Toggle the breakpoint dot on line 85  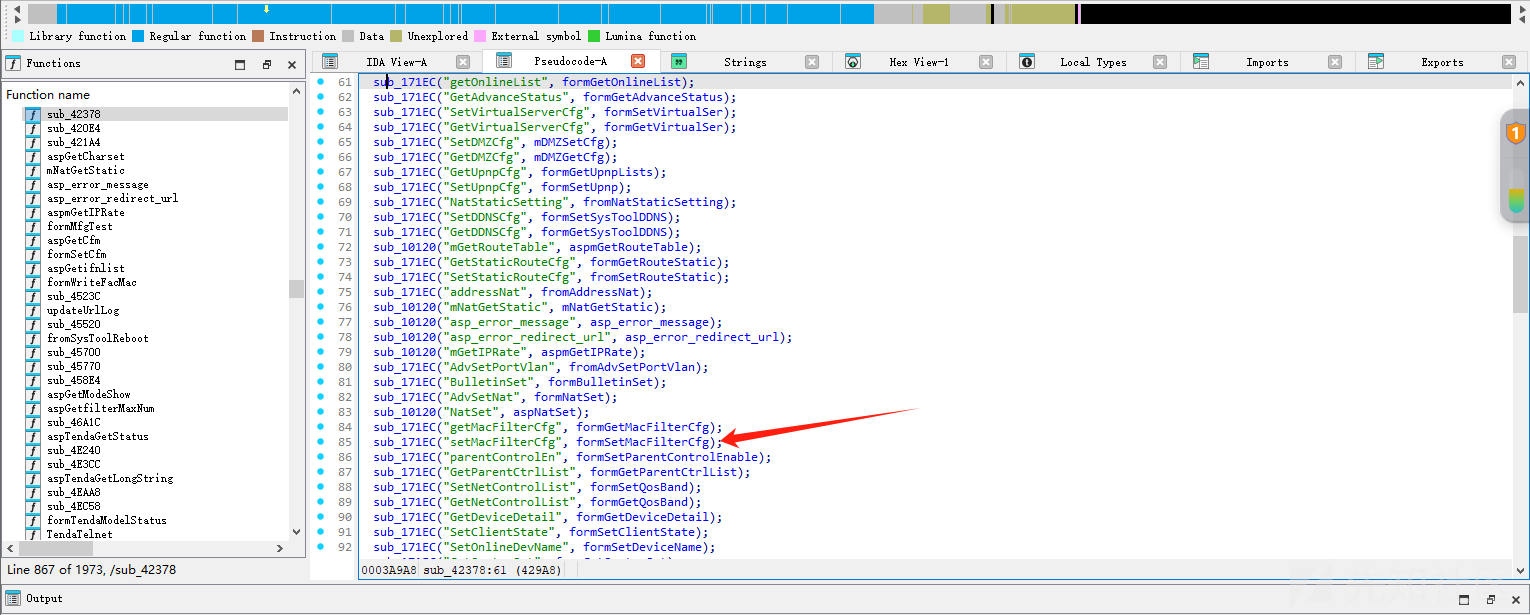point(320,442)
